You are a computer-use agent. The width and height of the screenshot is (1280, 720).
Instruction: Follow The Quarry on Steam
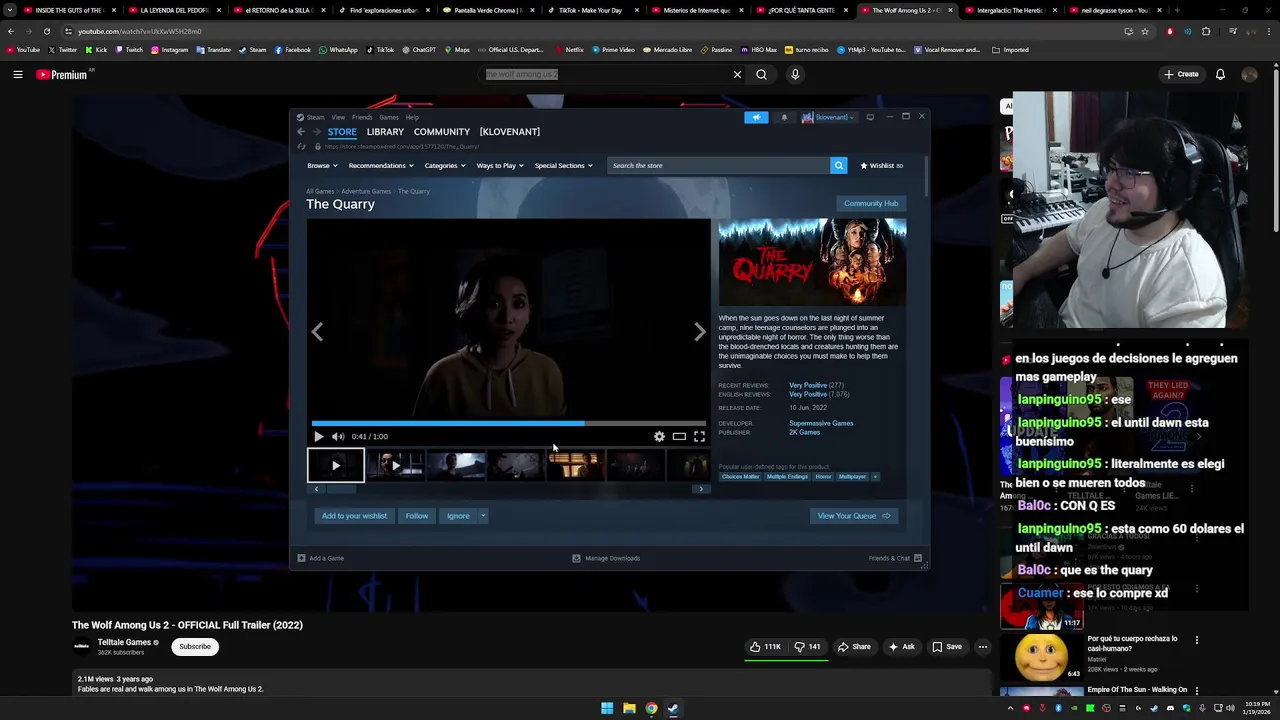(417, 516)
